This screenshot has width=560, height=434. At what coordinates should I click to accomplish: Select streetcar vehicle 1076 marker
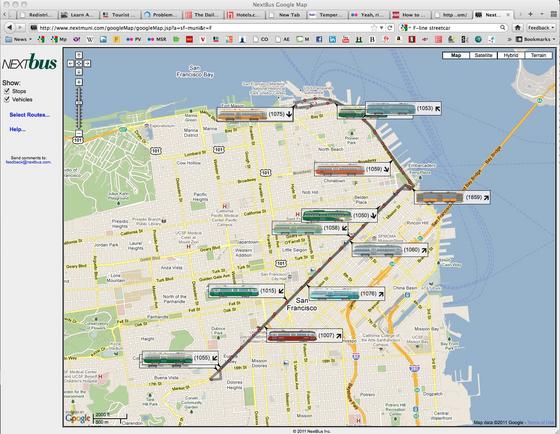(x=346, y=294)
